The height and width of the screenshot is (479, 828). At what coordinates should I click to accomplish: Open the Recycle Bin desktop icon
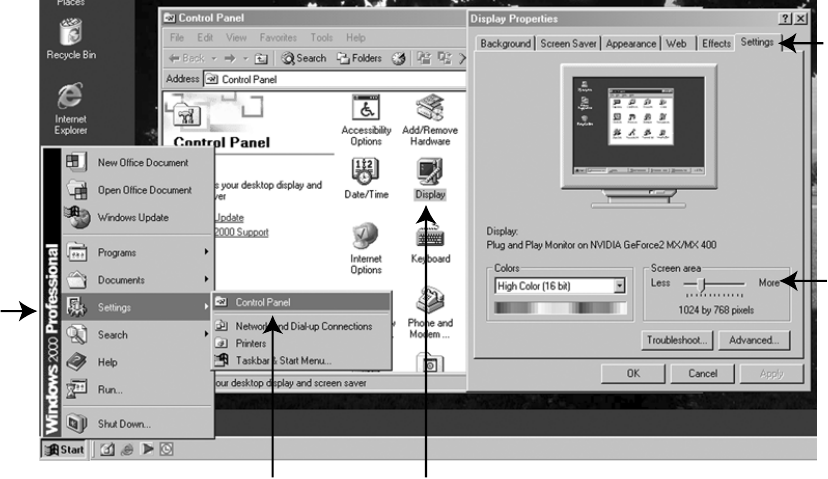71,39
